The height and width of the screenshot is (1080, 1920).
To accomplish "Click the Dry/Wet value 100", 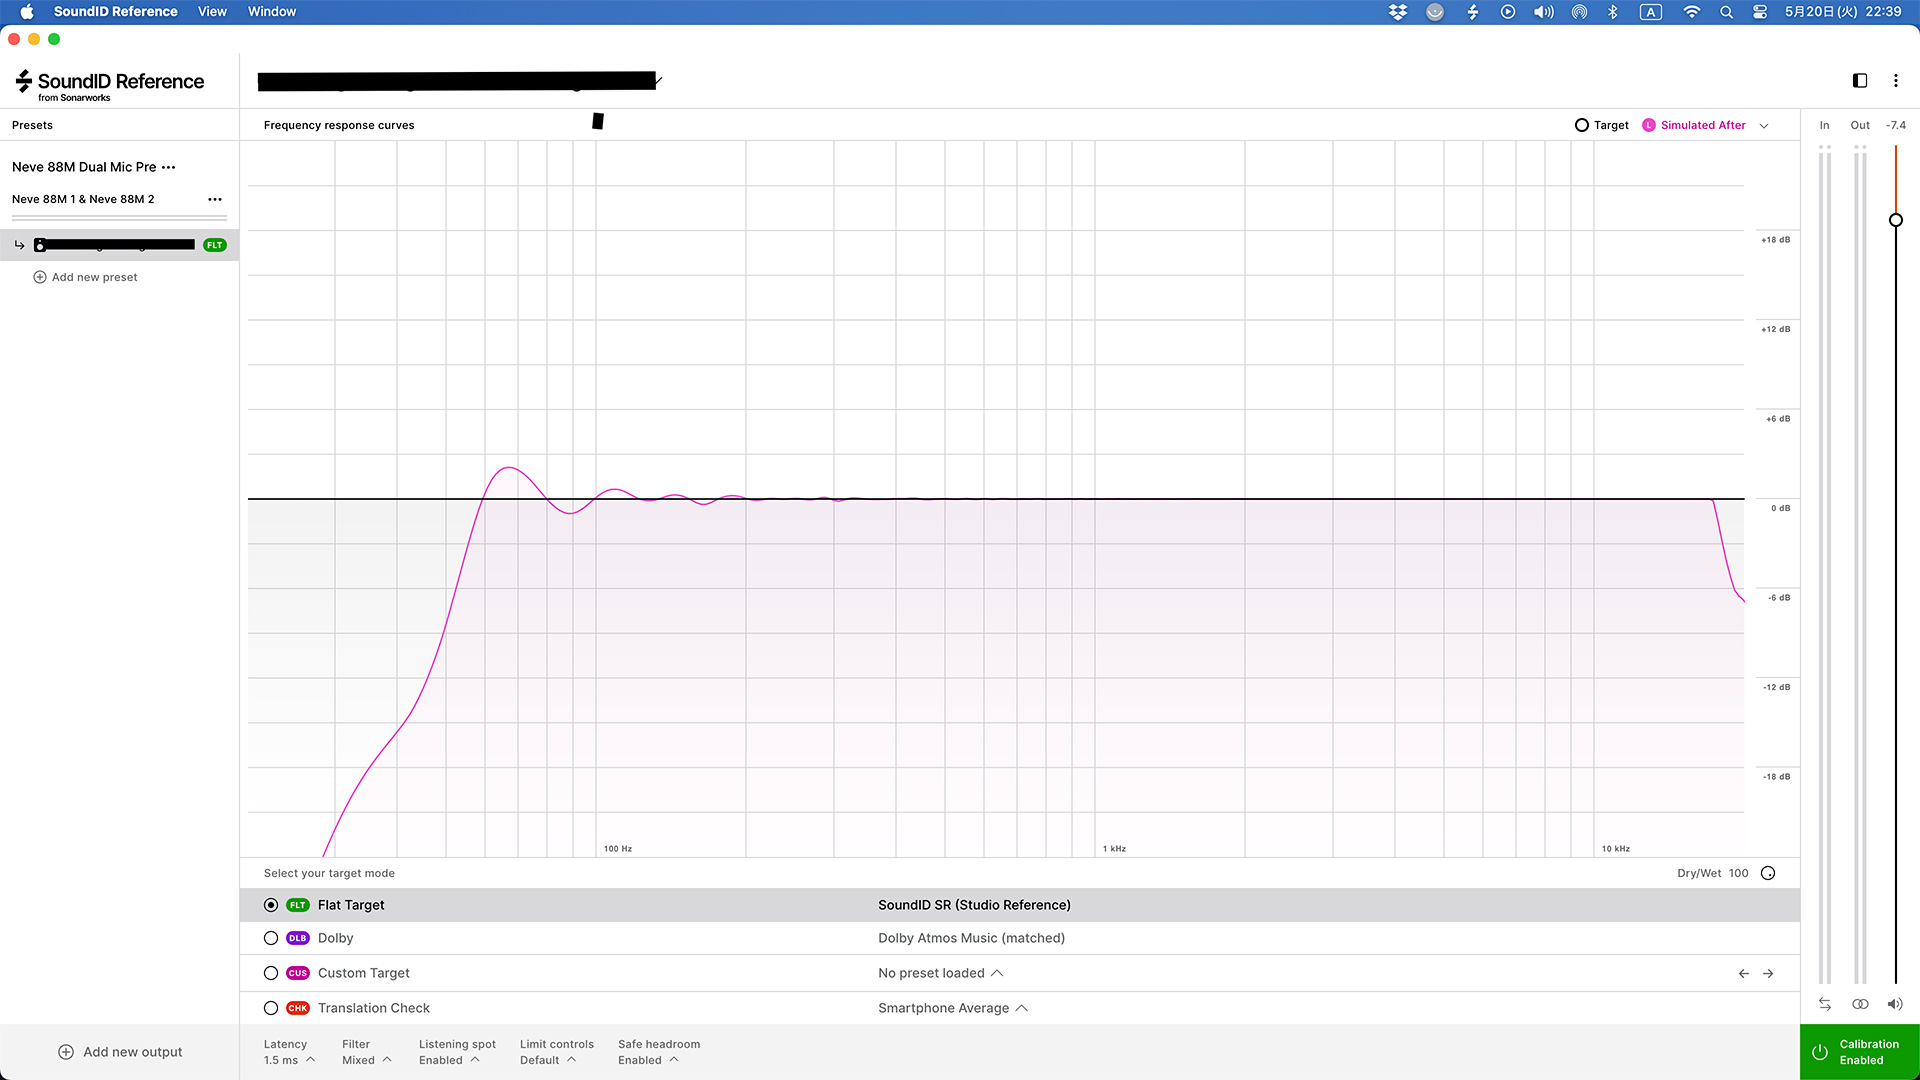I will point(1739,873).
